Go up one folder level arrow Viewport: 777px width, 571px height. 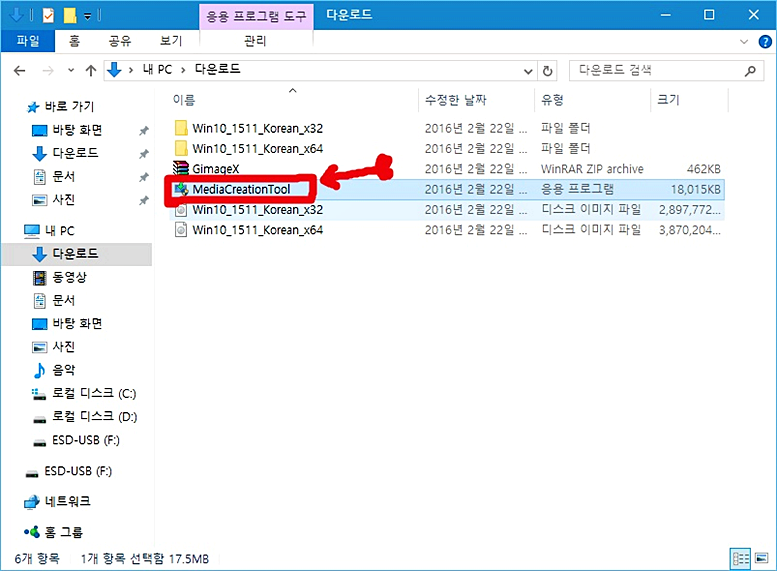[91, 71]
